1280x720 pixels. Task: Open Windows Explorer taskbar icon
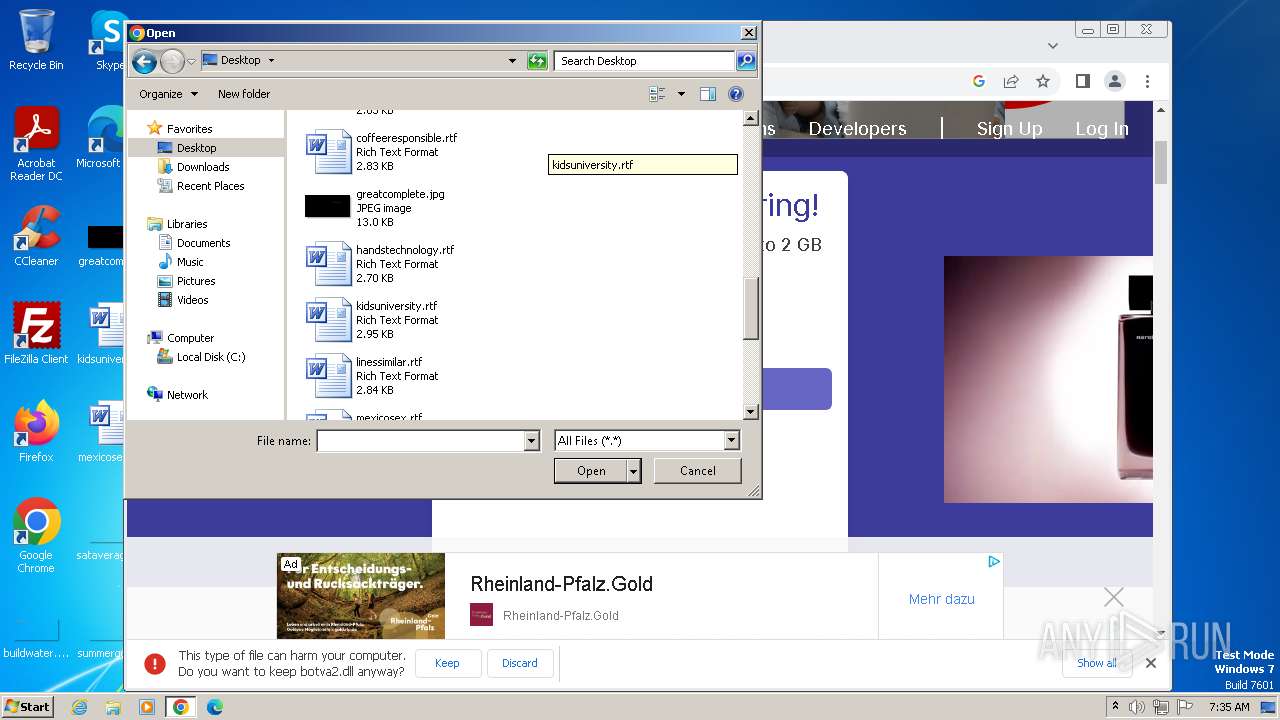pos(113,707)
